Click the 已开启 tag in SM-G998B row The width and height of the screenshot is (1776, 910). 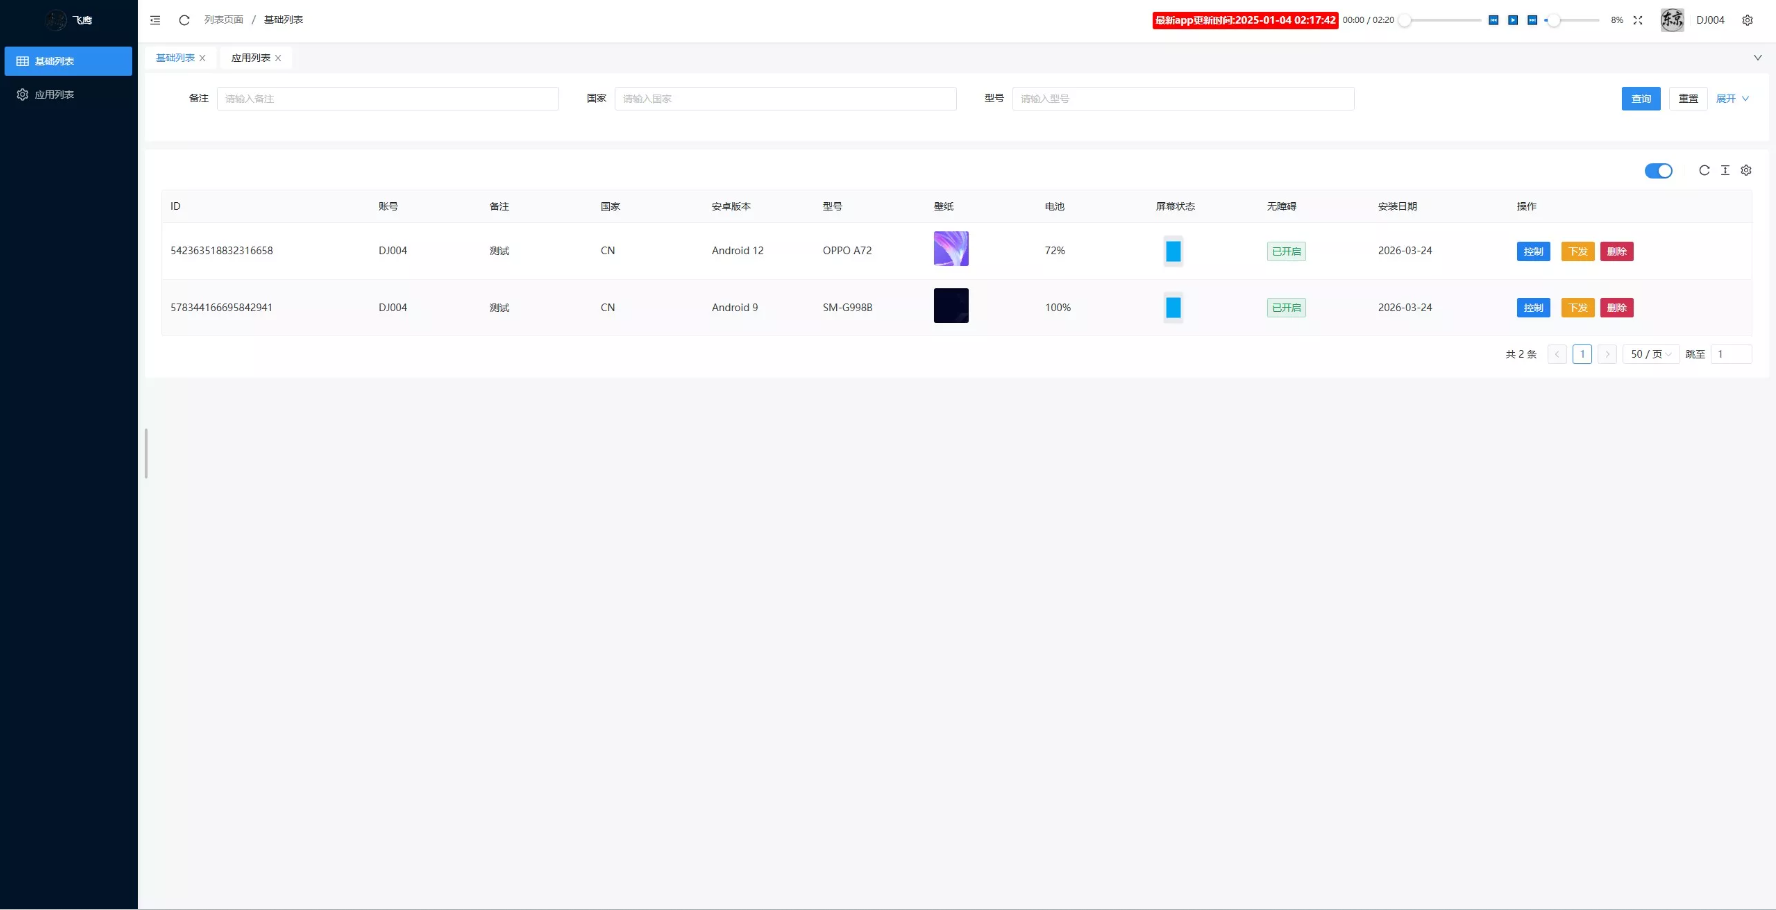[x=1286, y=308]
